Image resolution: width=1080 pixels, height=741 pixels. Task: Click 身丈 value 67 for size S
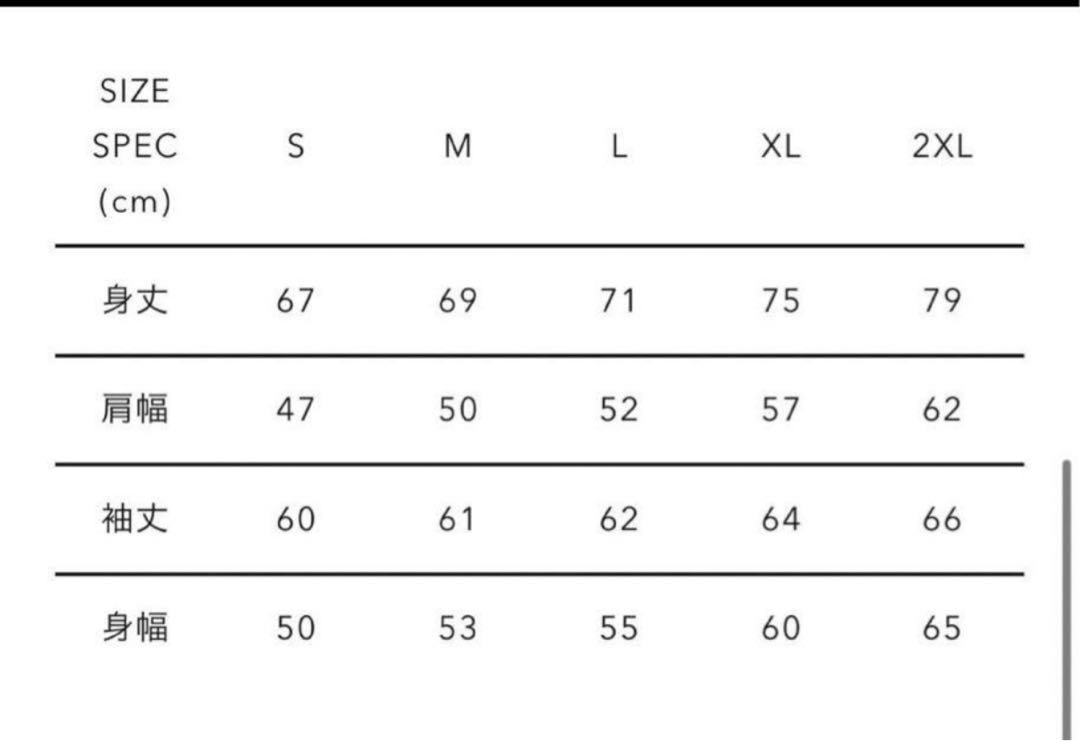pos(295,300)
